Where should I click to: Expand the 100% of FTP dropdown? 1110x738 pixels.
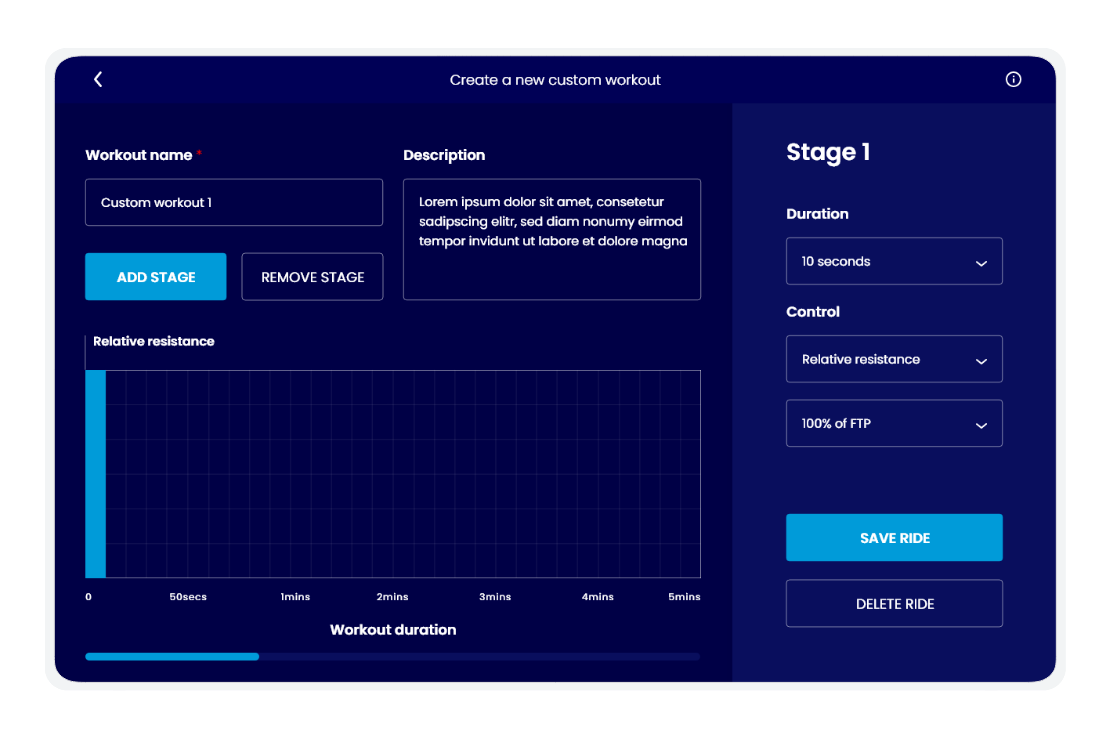pyautogui.click(x=894, y=424)
